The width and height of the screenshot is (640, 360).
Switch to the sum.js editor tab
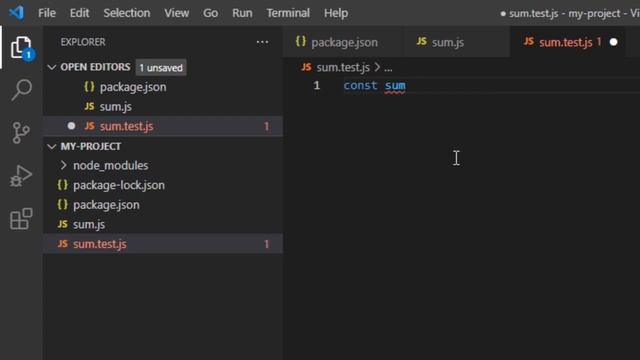point(456,42)
